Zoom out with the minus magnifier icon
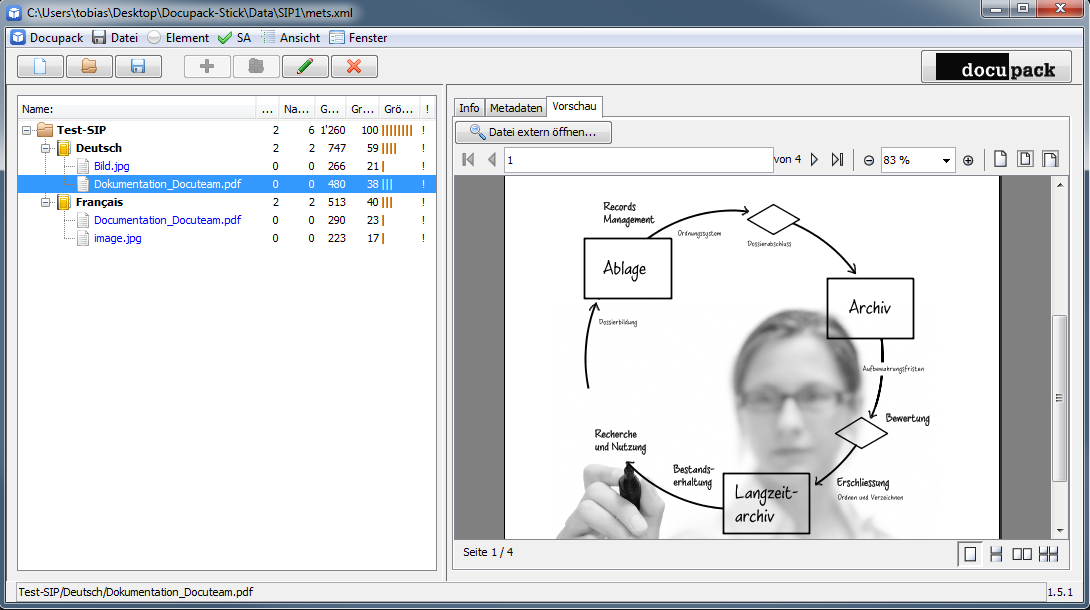Image resolution: width=1090 pixels, height=610 pixels. pyautogui.click(x=869, y=160)
